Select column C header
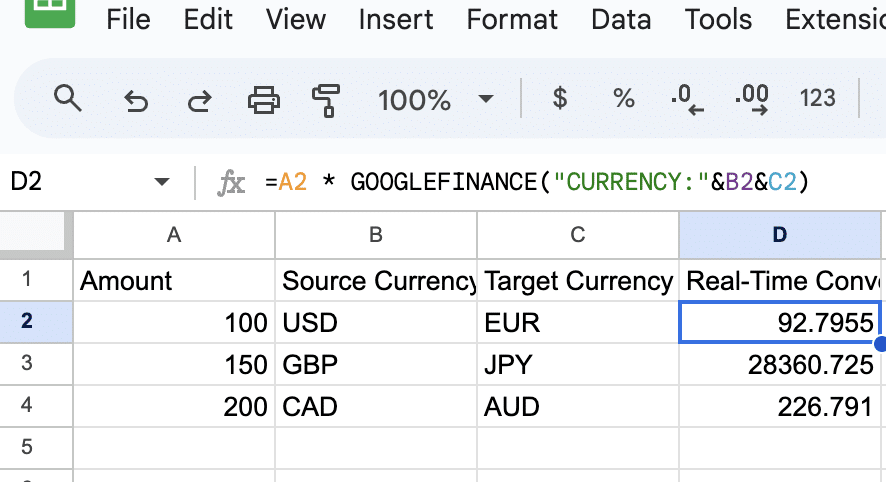Image resolution: width=886 pixels, height=482 pixels. pyautogui.click(x=577, y=235)
